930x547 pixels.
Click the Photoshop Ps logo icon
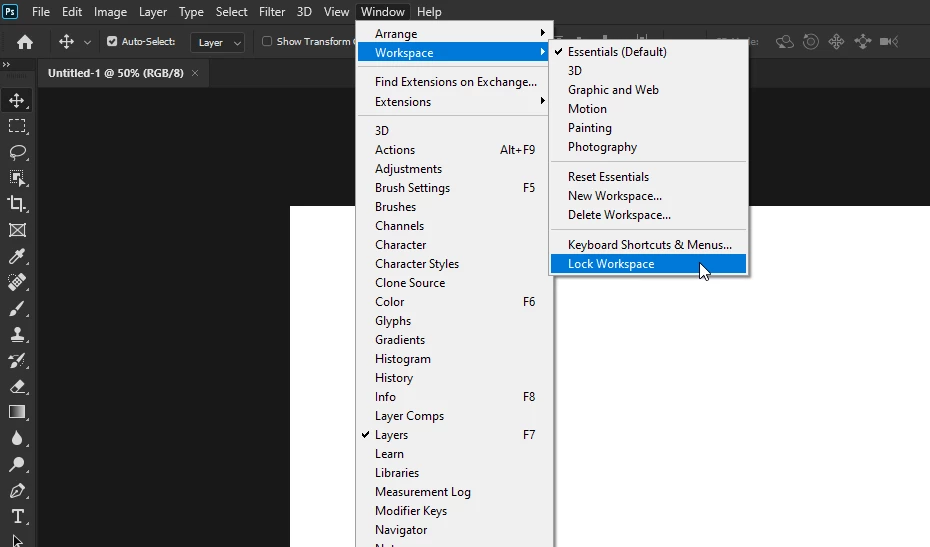(x=10, y=11)
